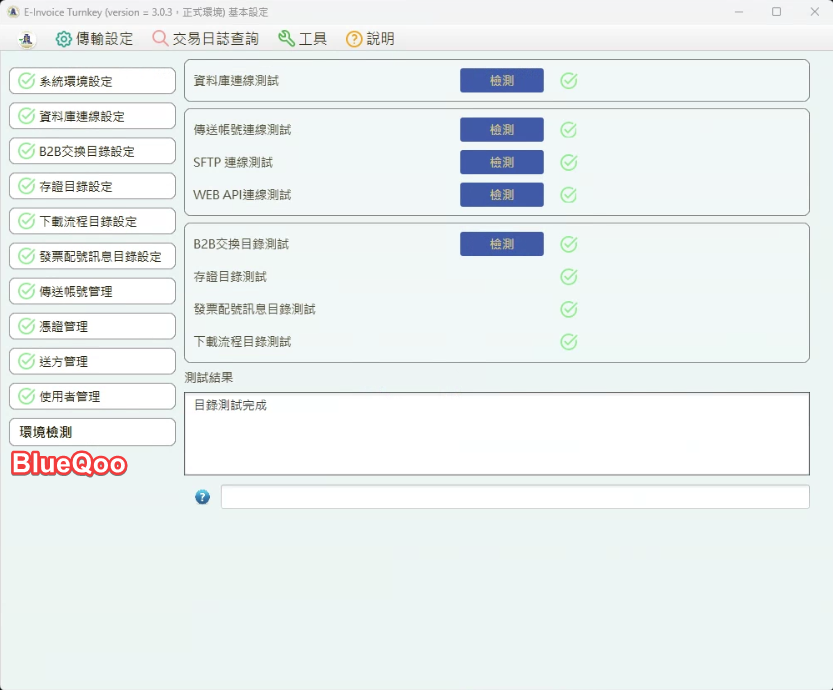The width and height of the screenshot is (833, 690).
Task: Click the text field beside the help icon
Action: click(514, 497)
